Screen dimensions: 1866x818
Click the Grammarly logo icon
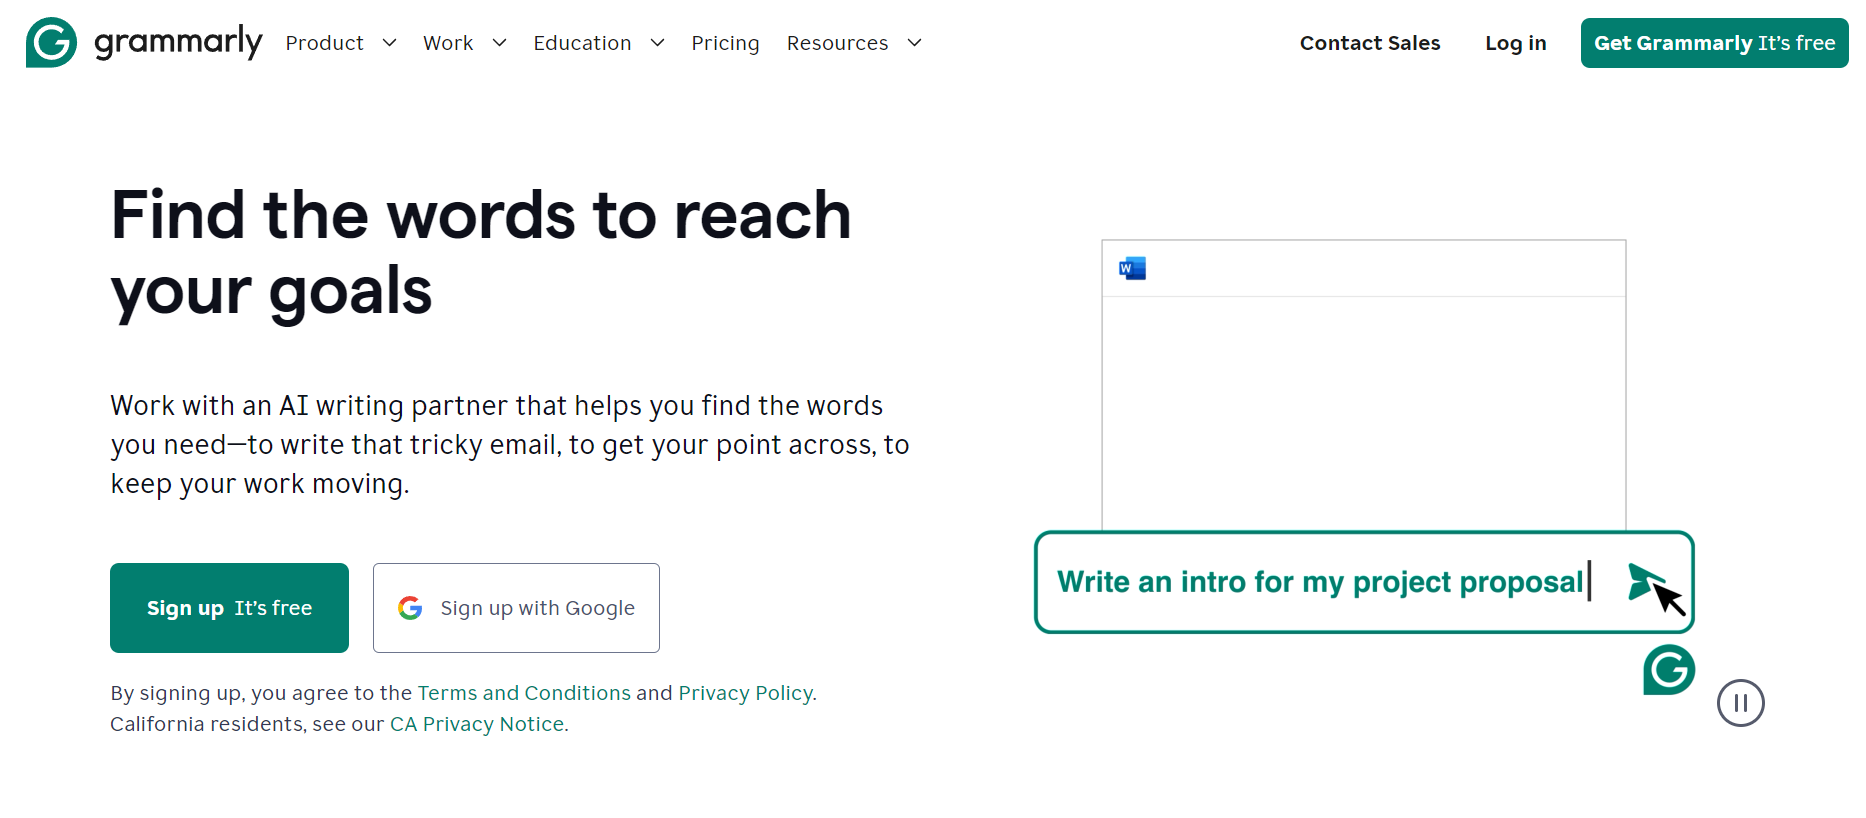click(x=51, y=42)
